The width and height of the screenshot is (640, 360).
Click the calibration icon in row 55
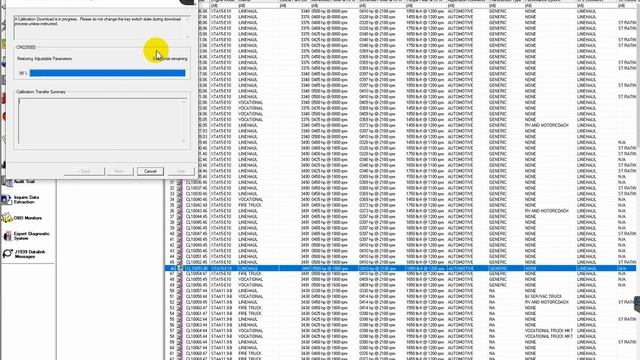pos(180,319)
